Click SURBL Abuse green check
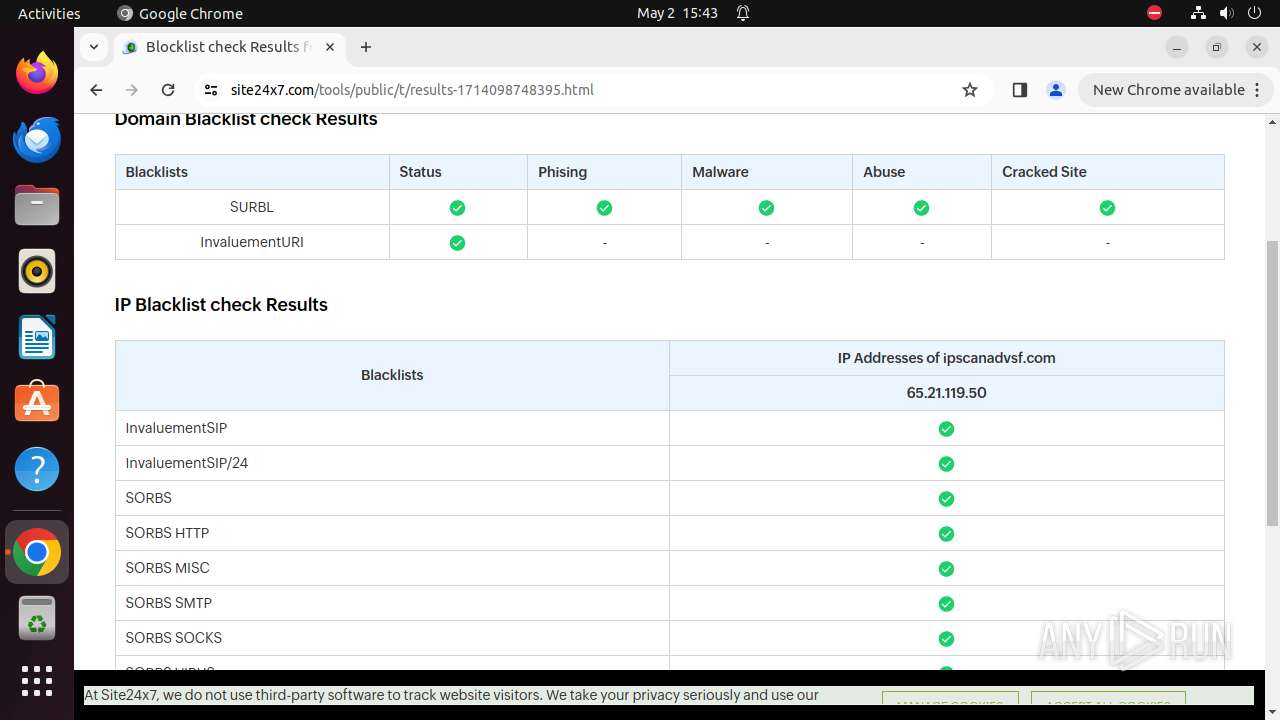This screenshot has width=1280, height=720. (921, 208)
